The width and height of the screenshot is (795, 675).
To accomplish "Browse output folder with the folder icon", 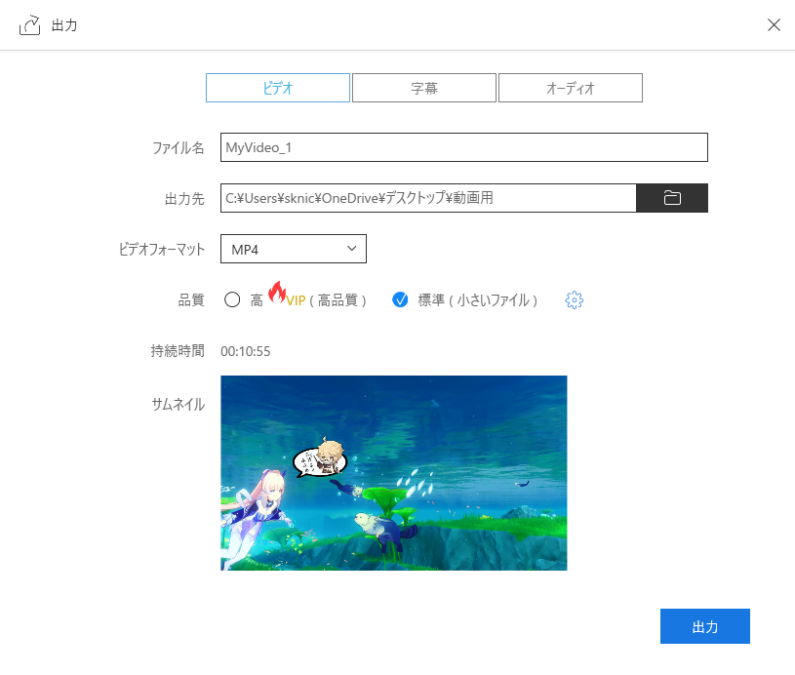I will point(672,198).
